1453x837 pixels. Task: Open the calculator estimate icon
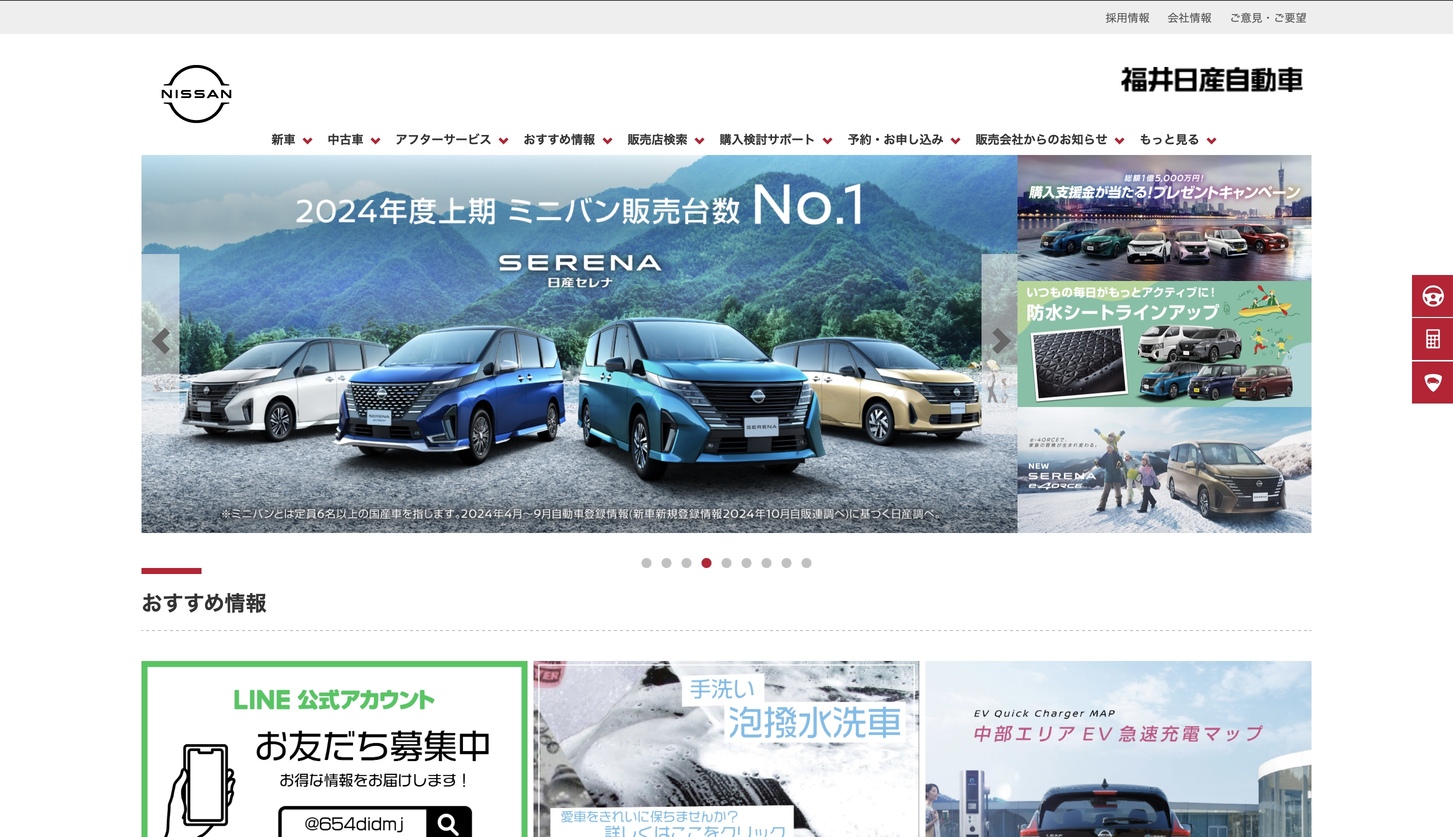click(x=1432, y=340)
